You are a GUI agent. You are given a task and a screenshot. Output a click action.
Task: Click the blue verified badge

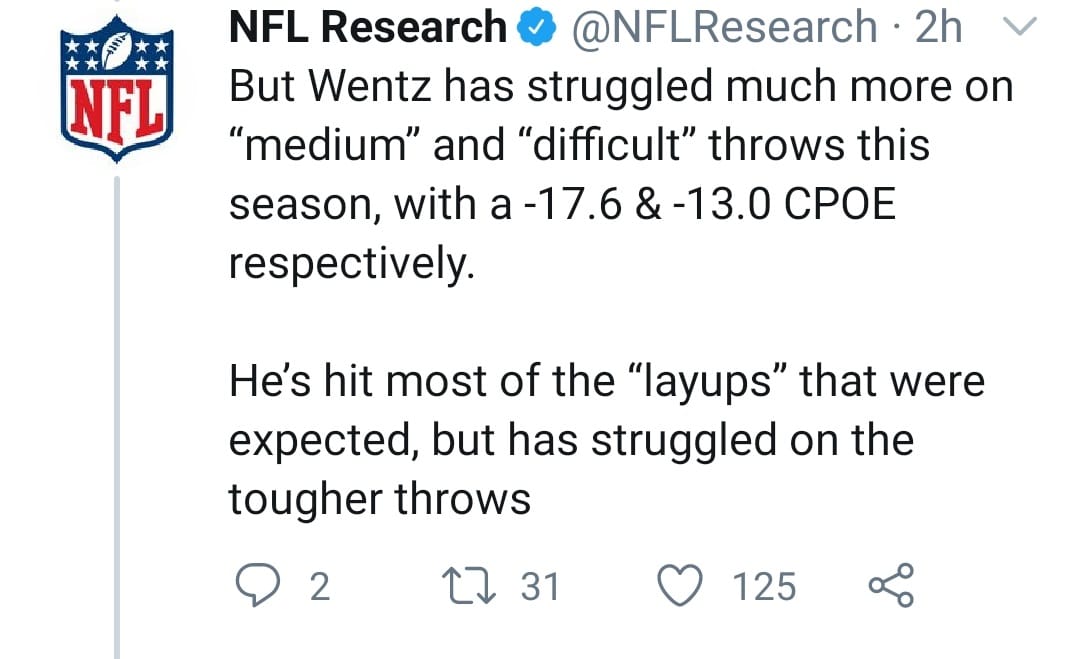(x=534, y=29)
